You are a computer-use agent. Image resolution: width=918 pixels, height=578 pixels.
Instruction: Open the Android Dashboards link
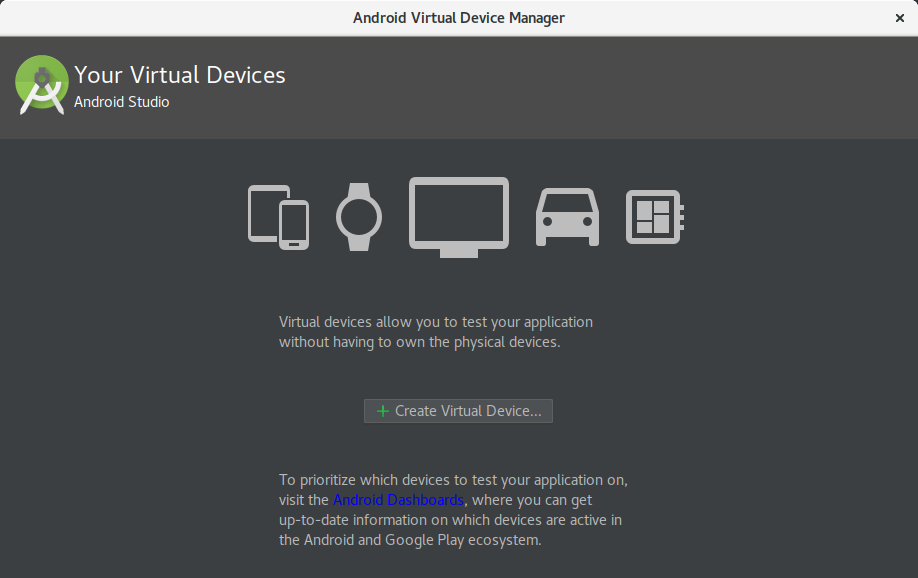pyautogui.click(x=398, y=500)
